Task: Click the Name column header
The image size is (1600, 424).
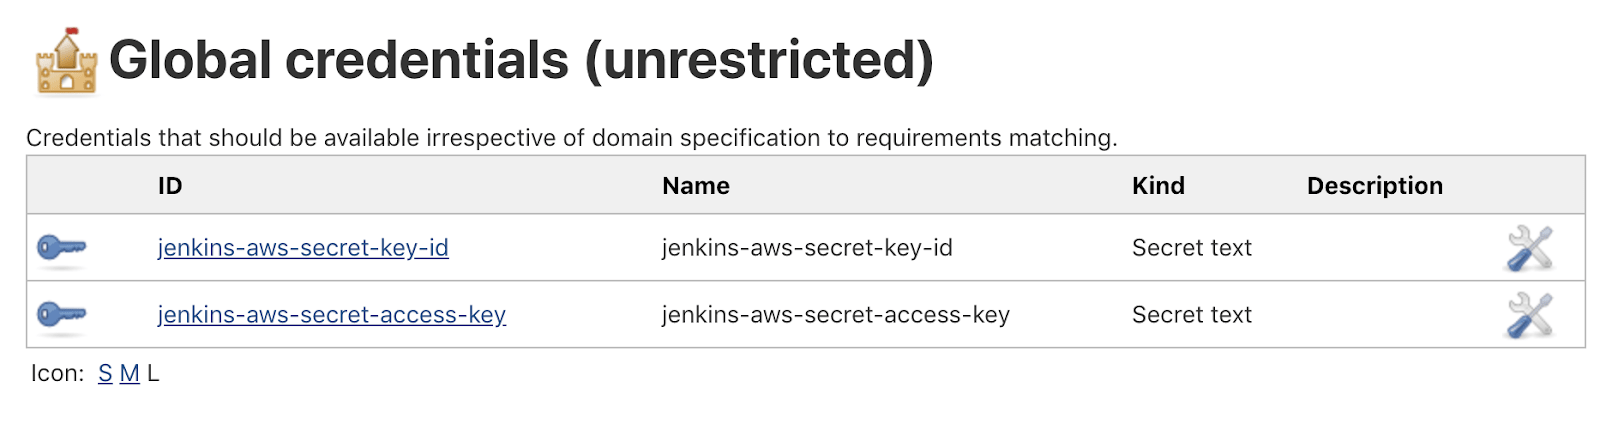Action: click(x=696, y=186)
